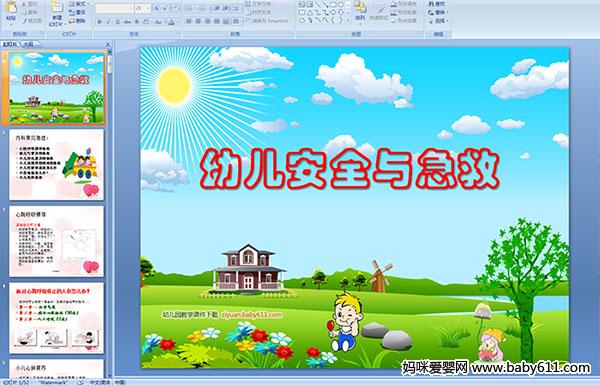Viewport: 600px width, 385px height.
Task: Click the Paste clipboard icon
Action: click(x=11, y=10)
